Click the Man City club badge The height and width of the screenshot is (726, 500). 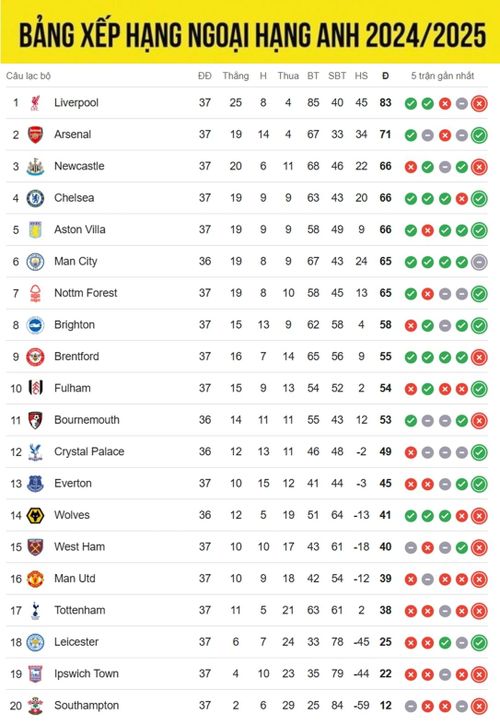pyautogui.click(x=35, y=262)
